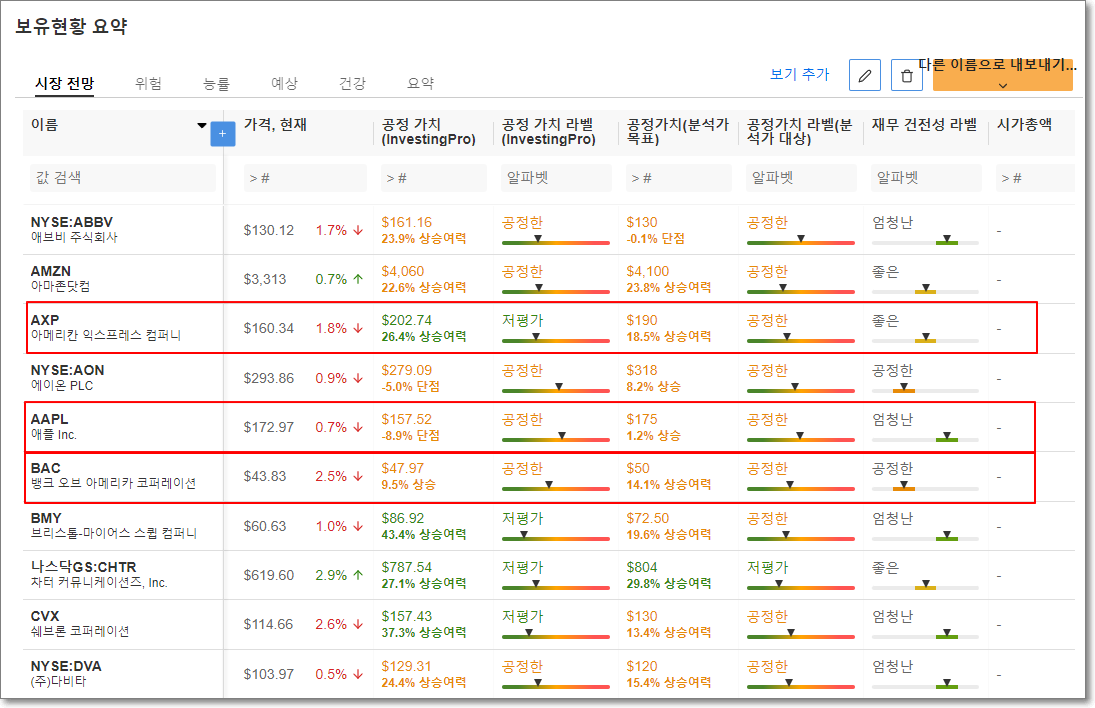This screenshot has width=1095, height=708.
Task: Click the $4,100 analyst target for AMZN
Action: [x=647, y=271]
